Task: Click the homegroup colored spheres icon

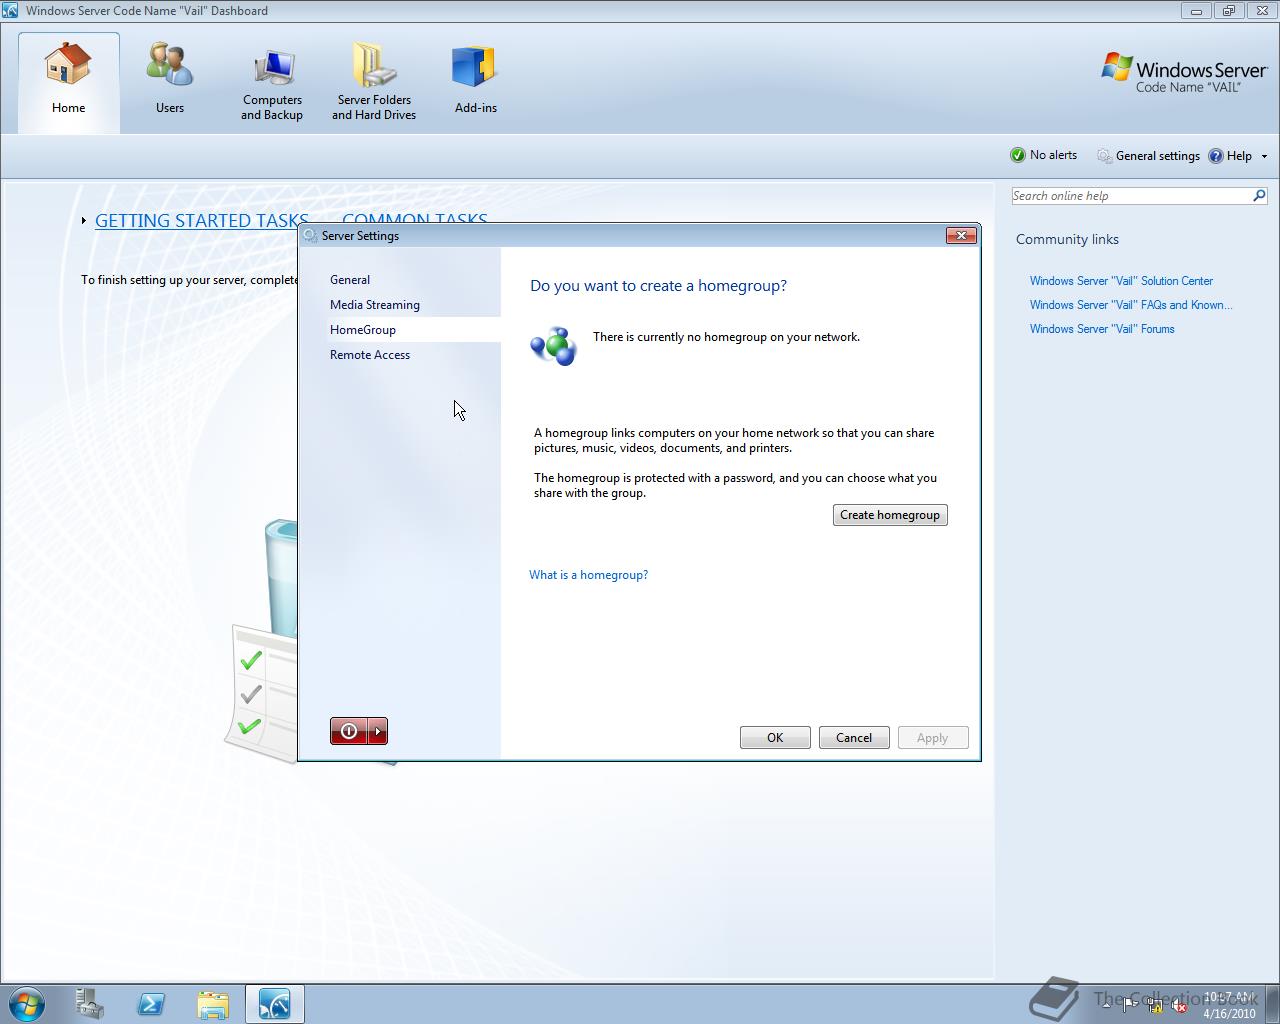Action: pyautogui.click(x=554, y=346)
